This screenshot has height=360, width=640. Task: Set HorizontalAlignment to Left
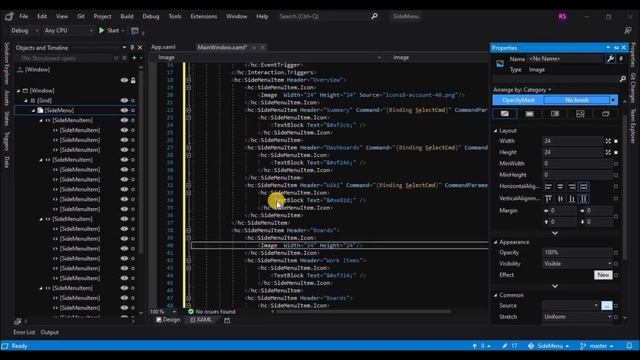coord(548,187)
